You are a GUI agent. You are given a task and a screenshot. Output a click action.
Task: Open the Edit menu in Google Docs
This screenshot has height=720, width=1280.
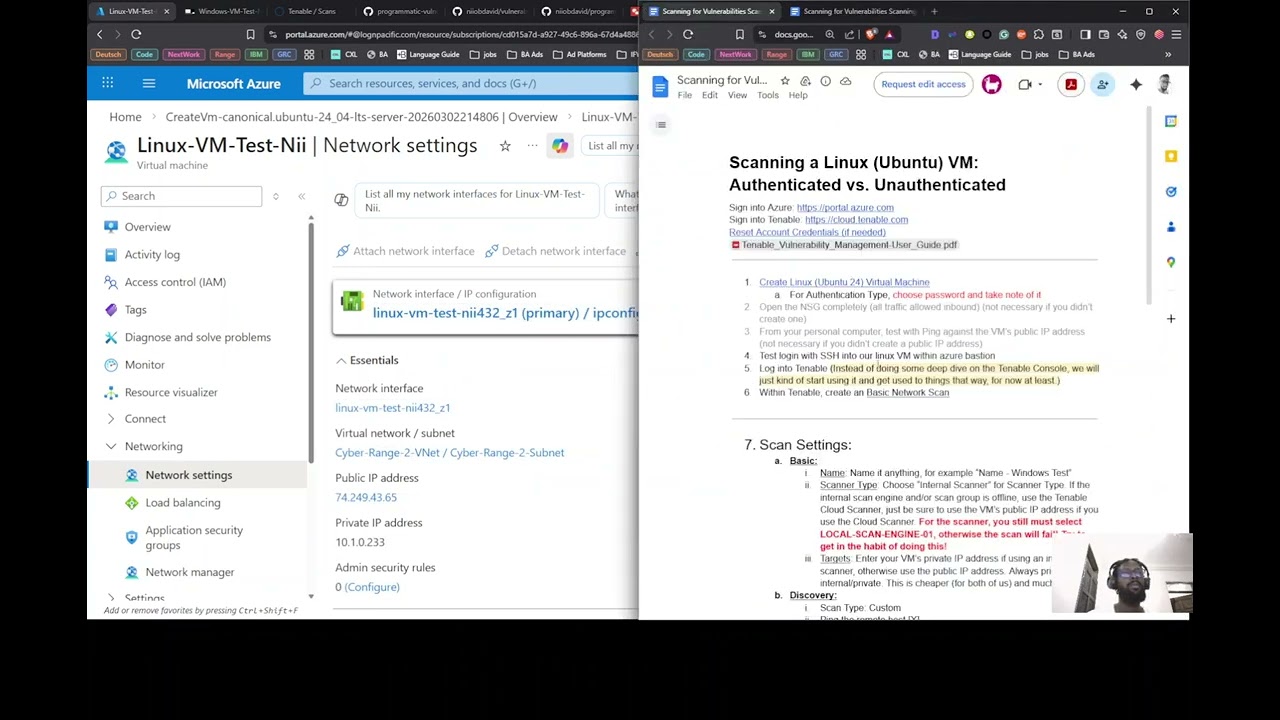pos(709,96)
